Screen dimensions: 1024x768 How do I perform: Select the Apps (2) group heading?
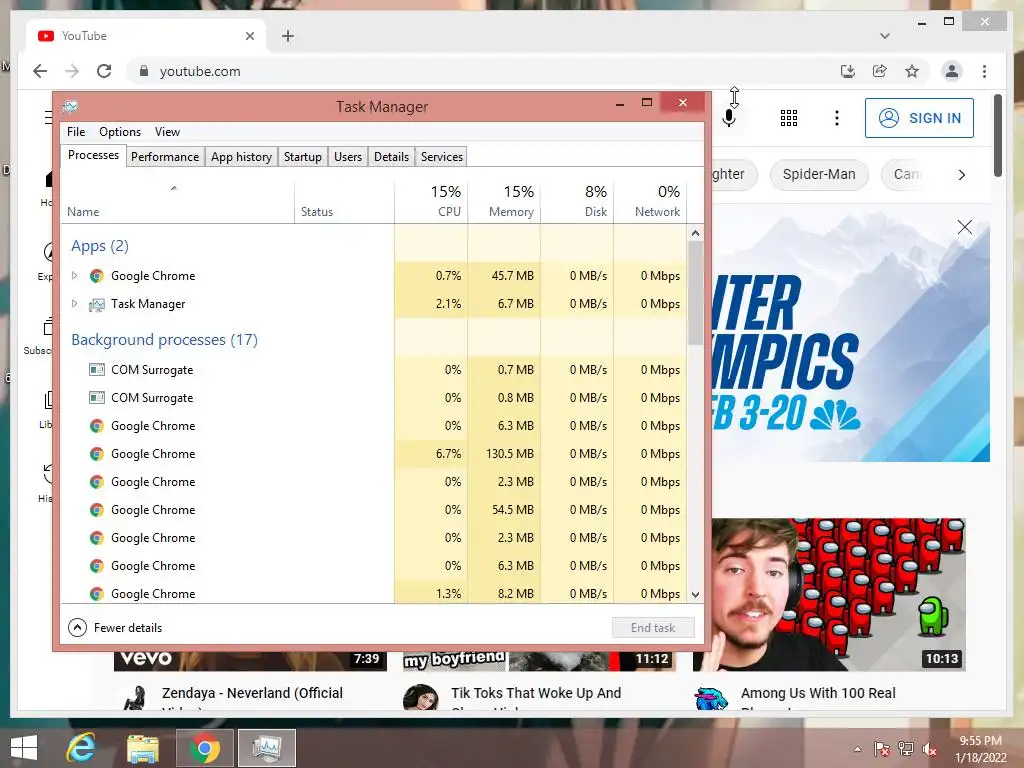point(100,246)
